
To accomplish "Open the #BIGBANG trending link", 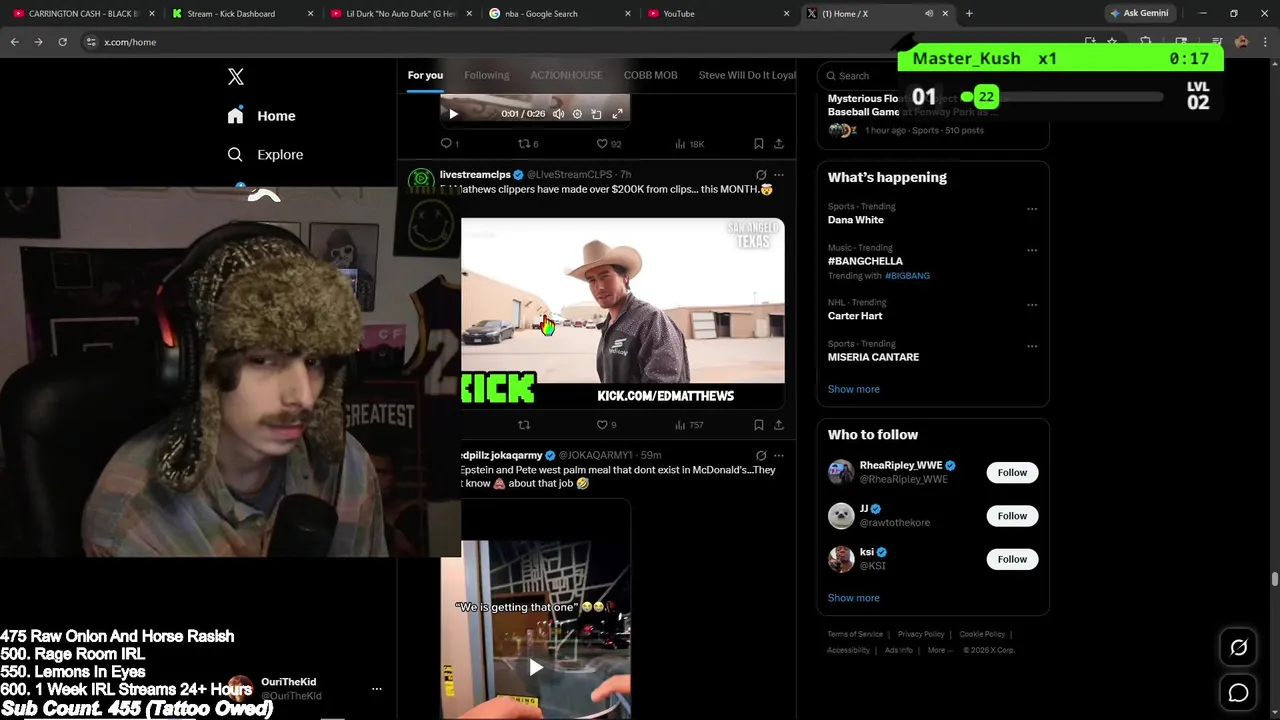I will tap(907, 275).
